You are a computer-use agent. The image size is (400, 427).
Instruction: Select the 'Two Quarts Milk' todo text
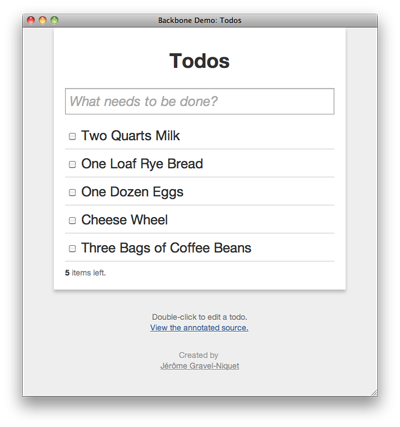pos(130,136)
